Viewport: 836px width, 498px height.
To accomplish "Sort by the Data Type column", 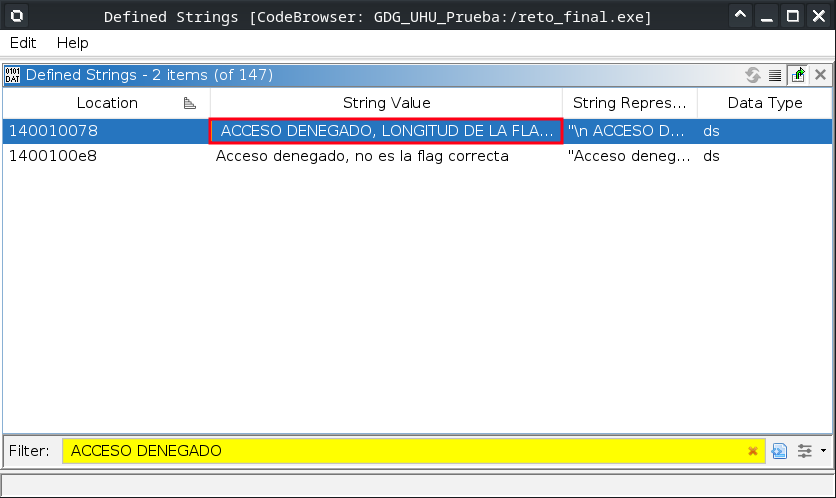I will [x=765, y=103].
